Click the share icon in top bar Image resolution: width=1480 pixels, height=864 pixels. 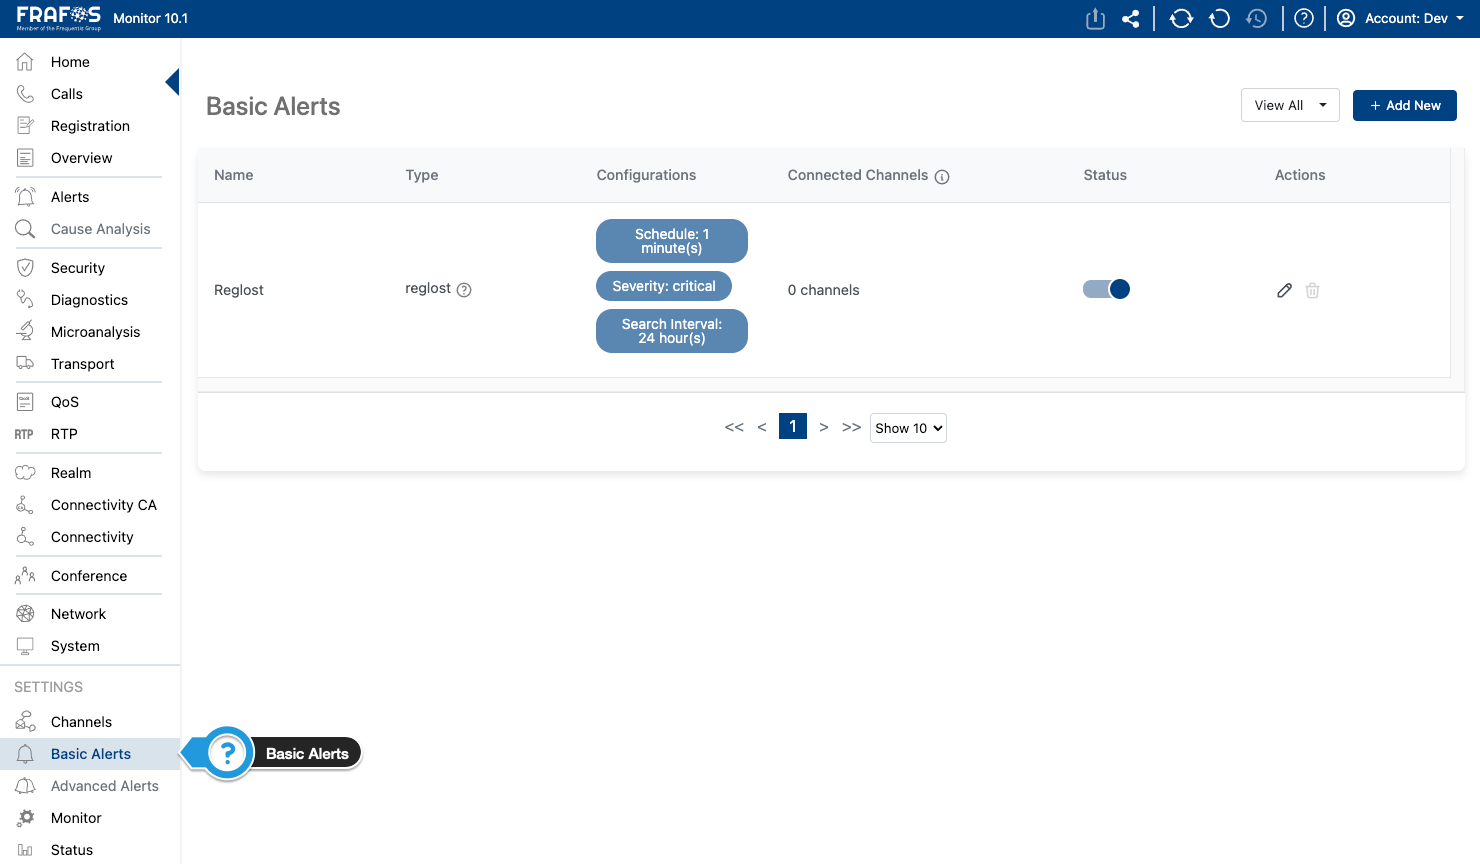pyautogui.click(x=1131, y=18)
